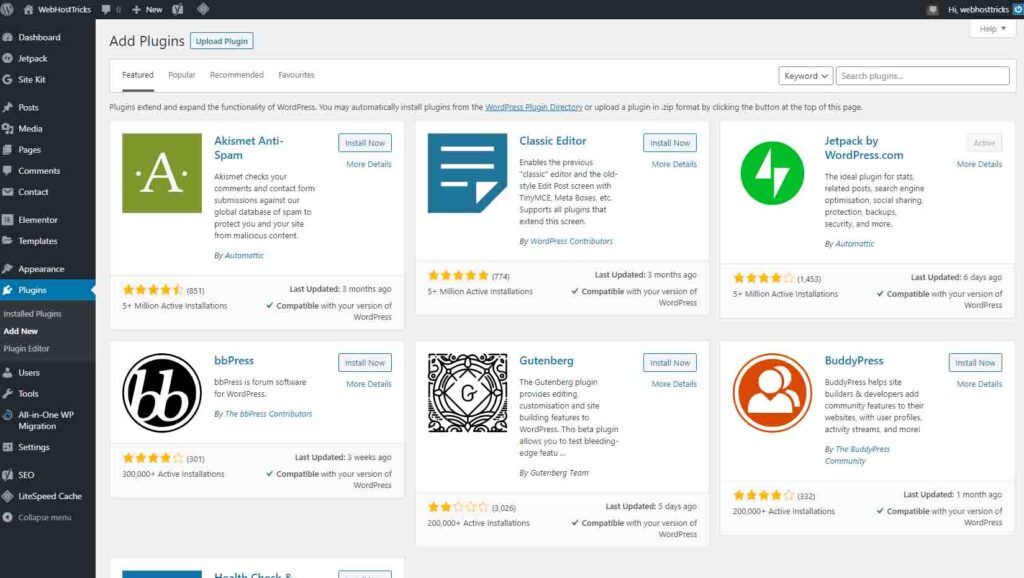Screen dimensions: 1024x578
Task: Open the WordPress Plugin Directory link
Action: tap(534, 107)
